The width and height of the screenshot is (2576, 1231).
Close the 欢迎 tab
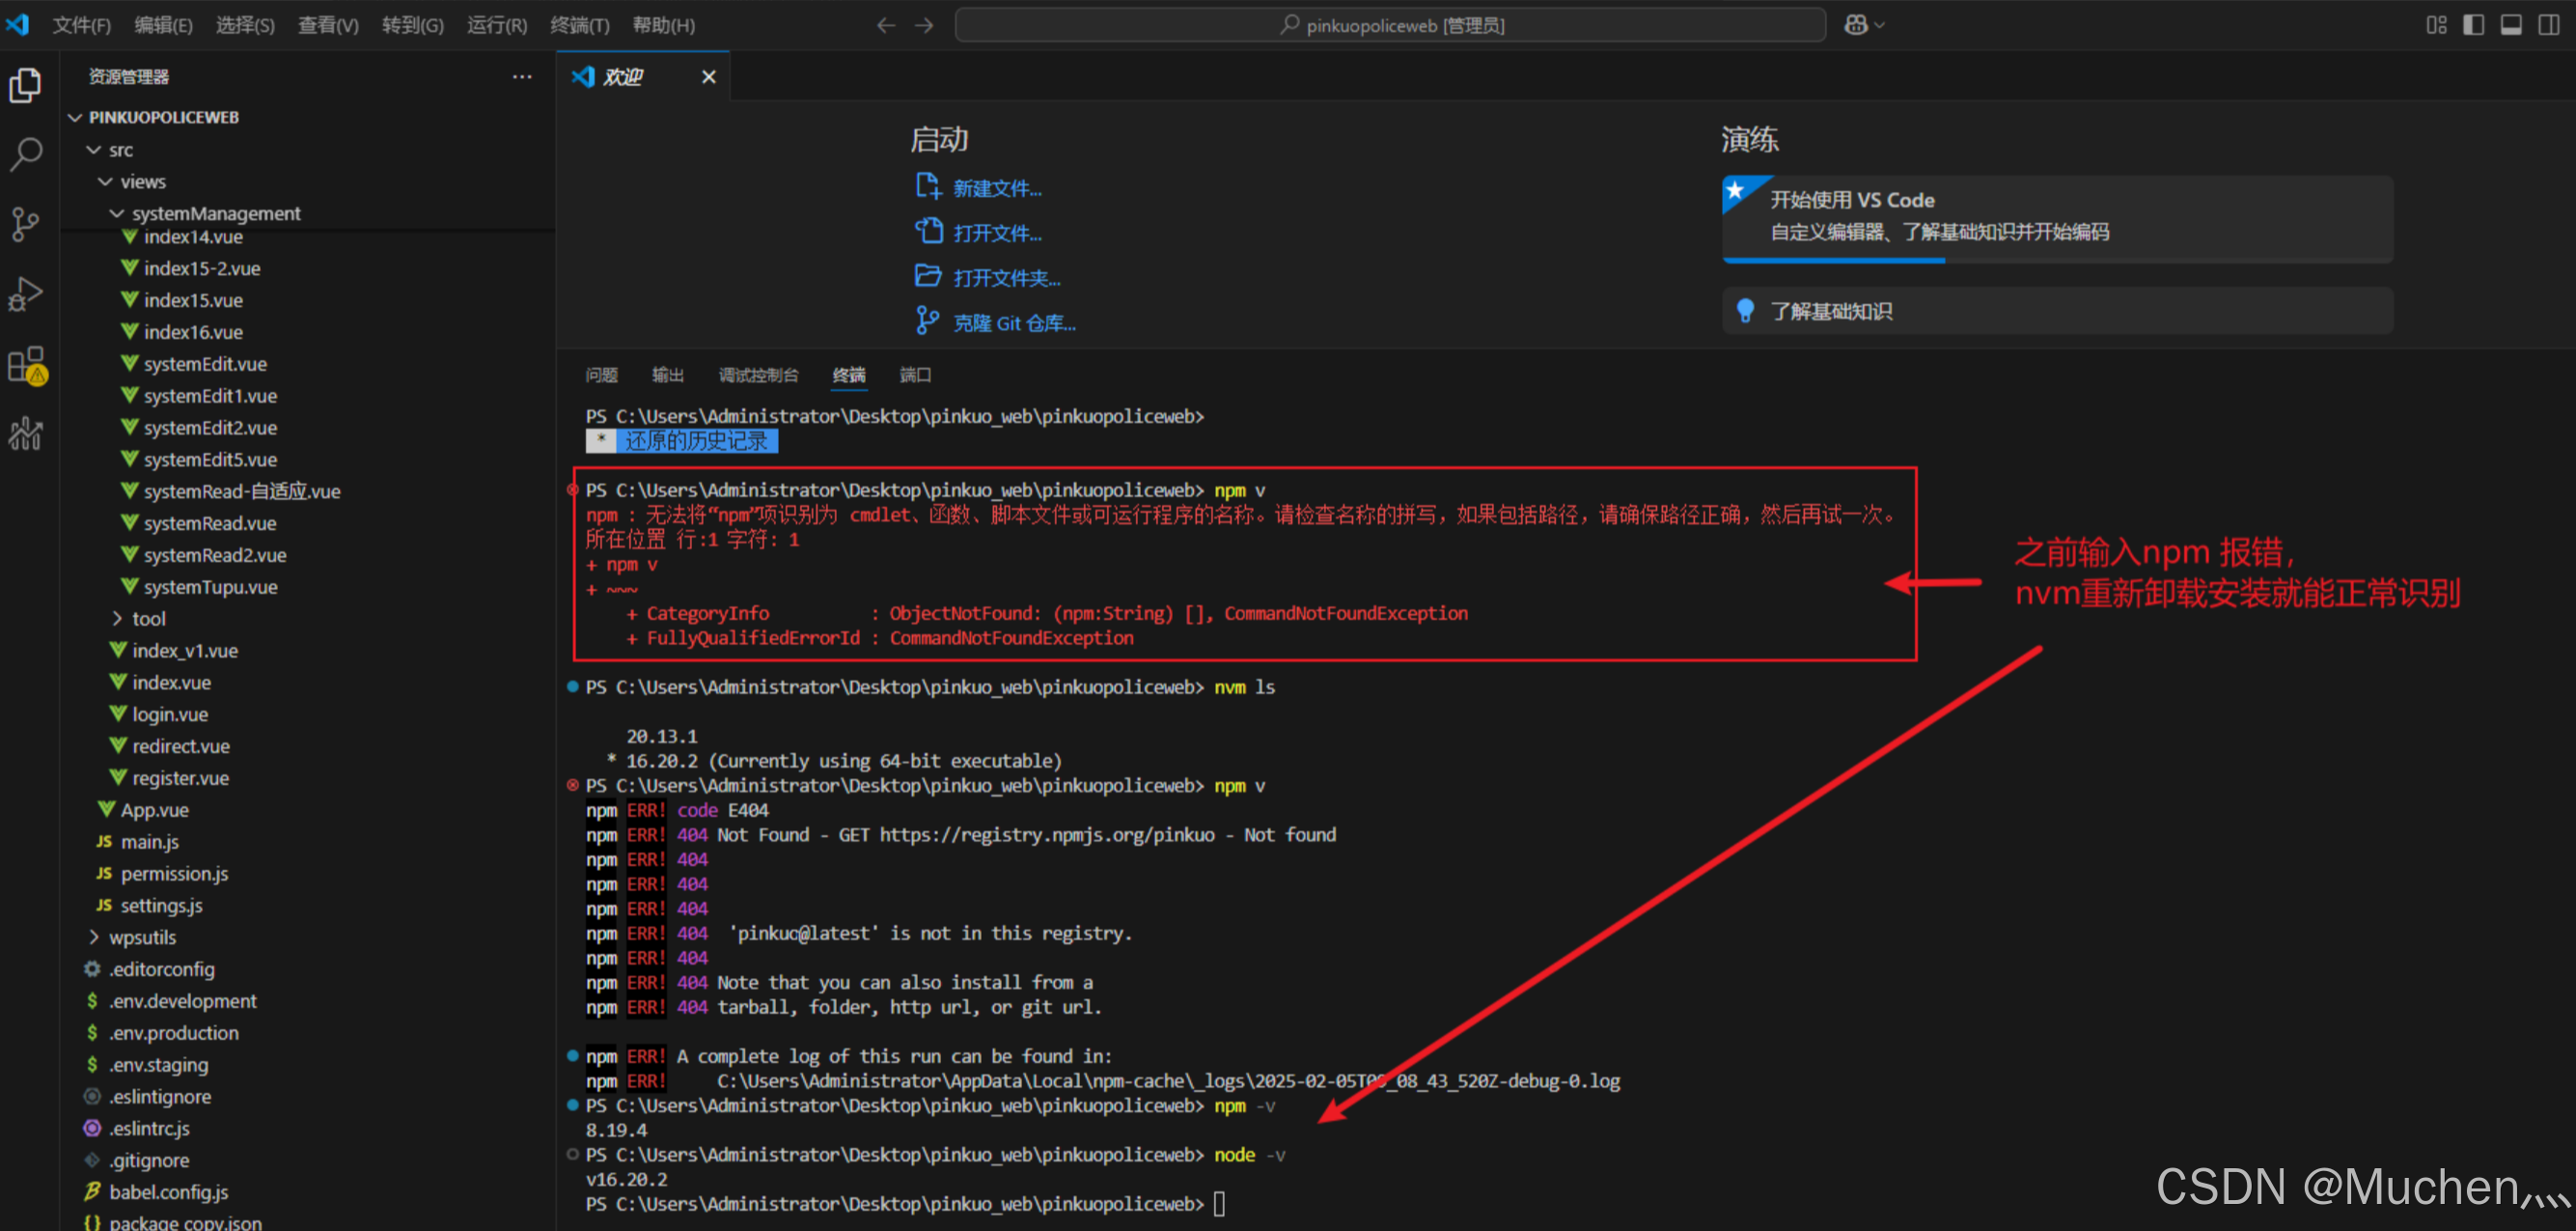tap(709, 77)
